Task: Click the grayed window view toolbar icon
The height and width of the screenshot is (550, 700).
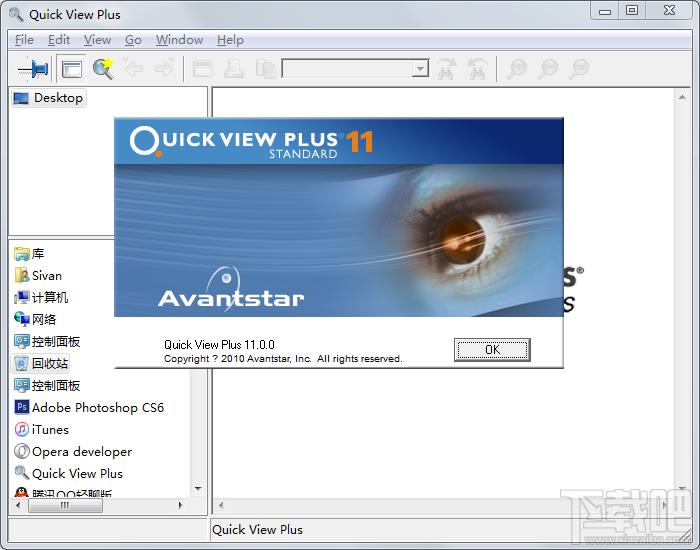Action: coord(202,69)
